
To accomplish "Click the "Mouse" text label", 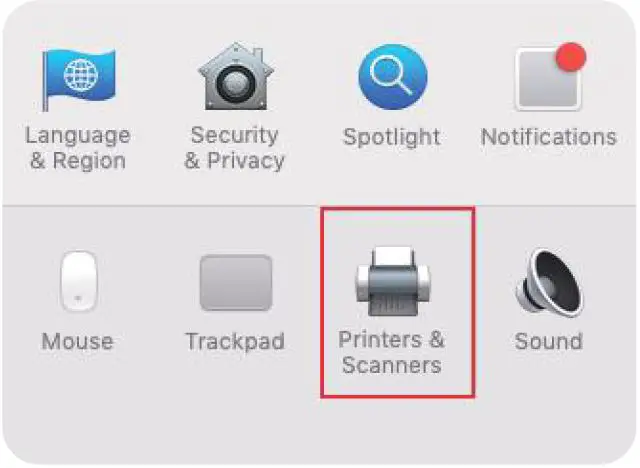I will (x=78, y=342).
